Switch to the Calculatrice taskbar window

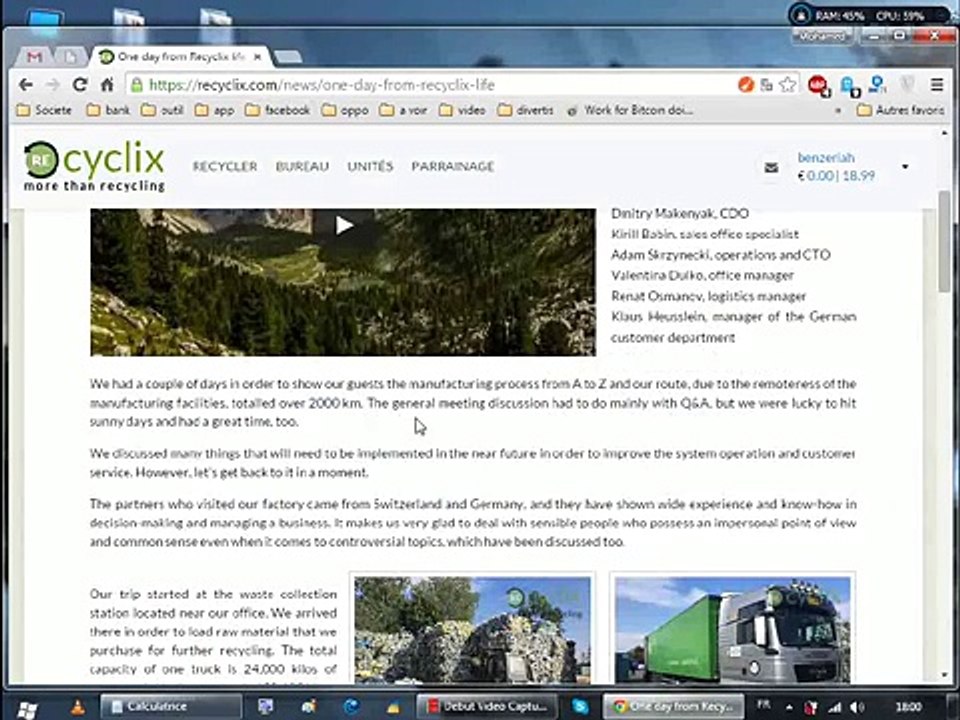[171, 707]
